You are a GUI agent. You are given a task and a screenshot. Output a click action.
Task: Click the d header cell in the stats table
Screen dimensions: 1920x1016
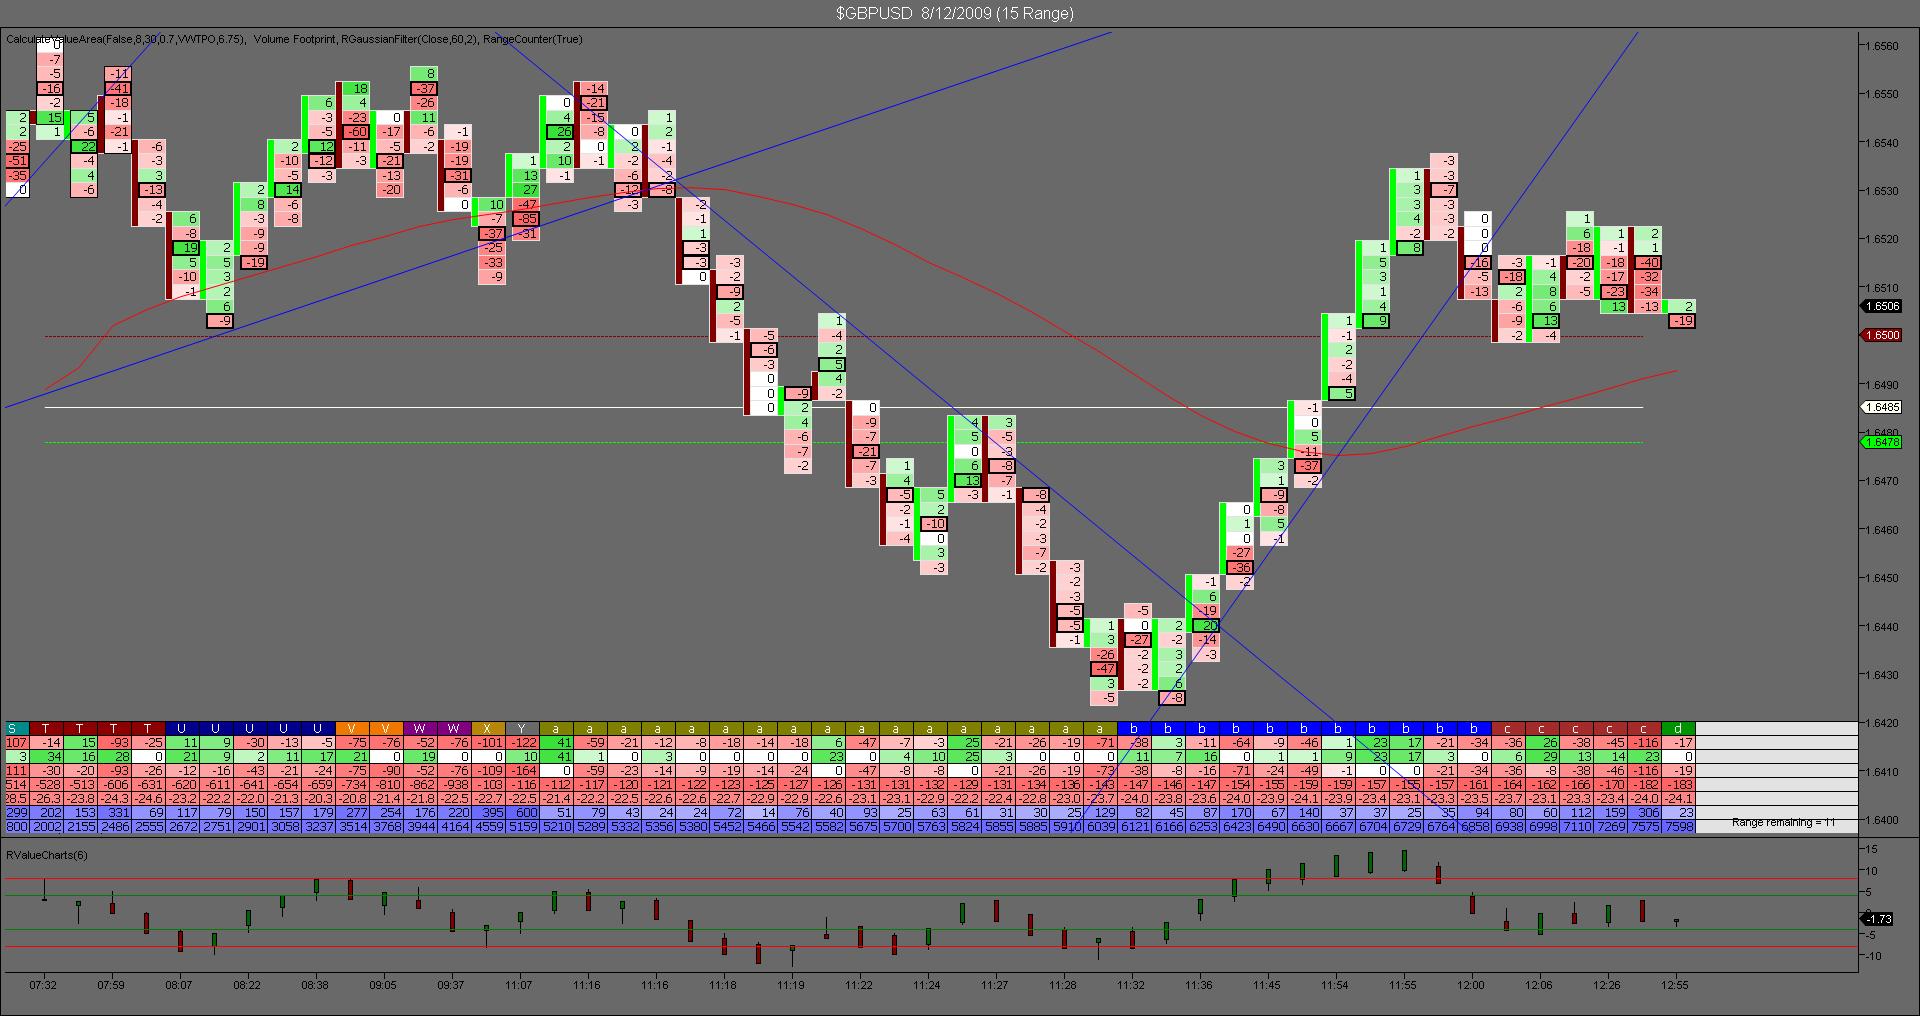pos(1678,729)
